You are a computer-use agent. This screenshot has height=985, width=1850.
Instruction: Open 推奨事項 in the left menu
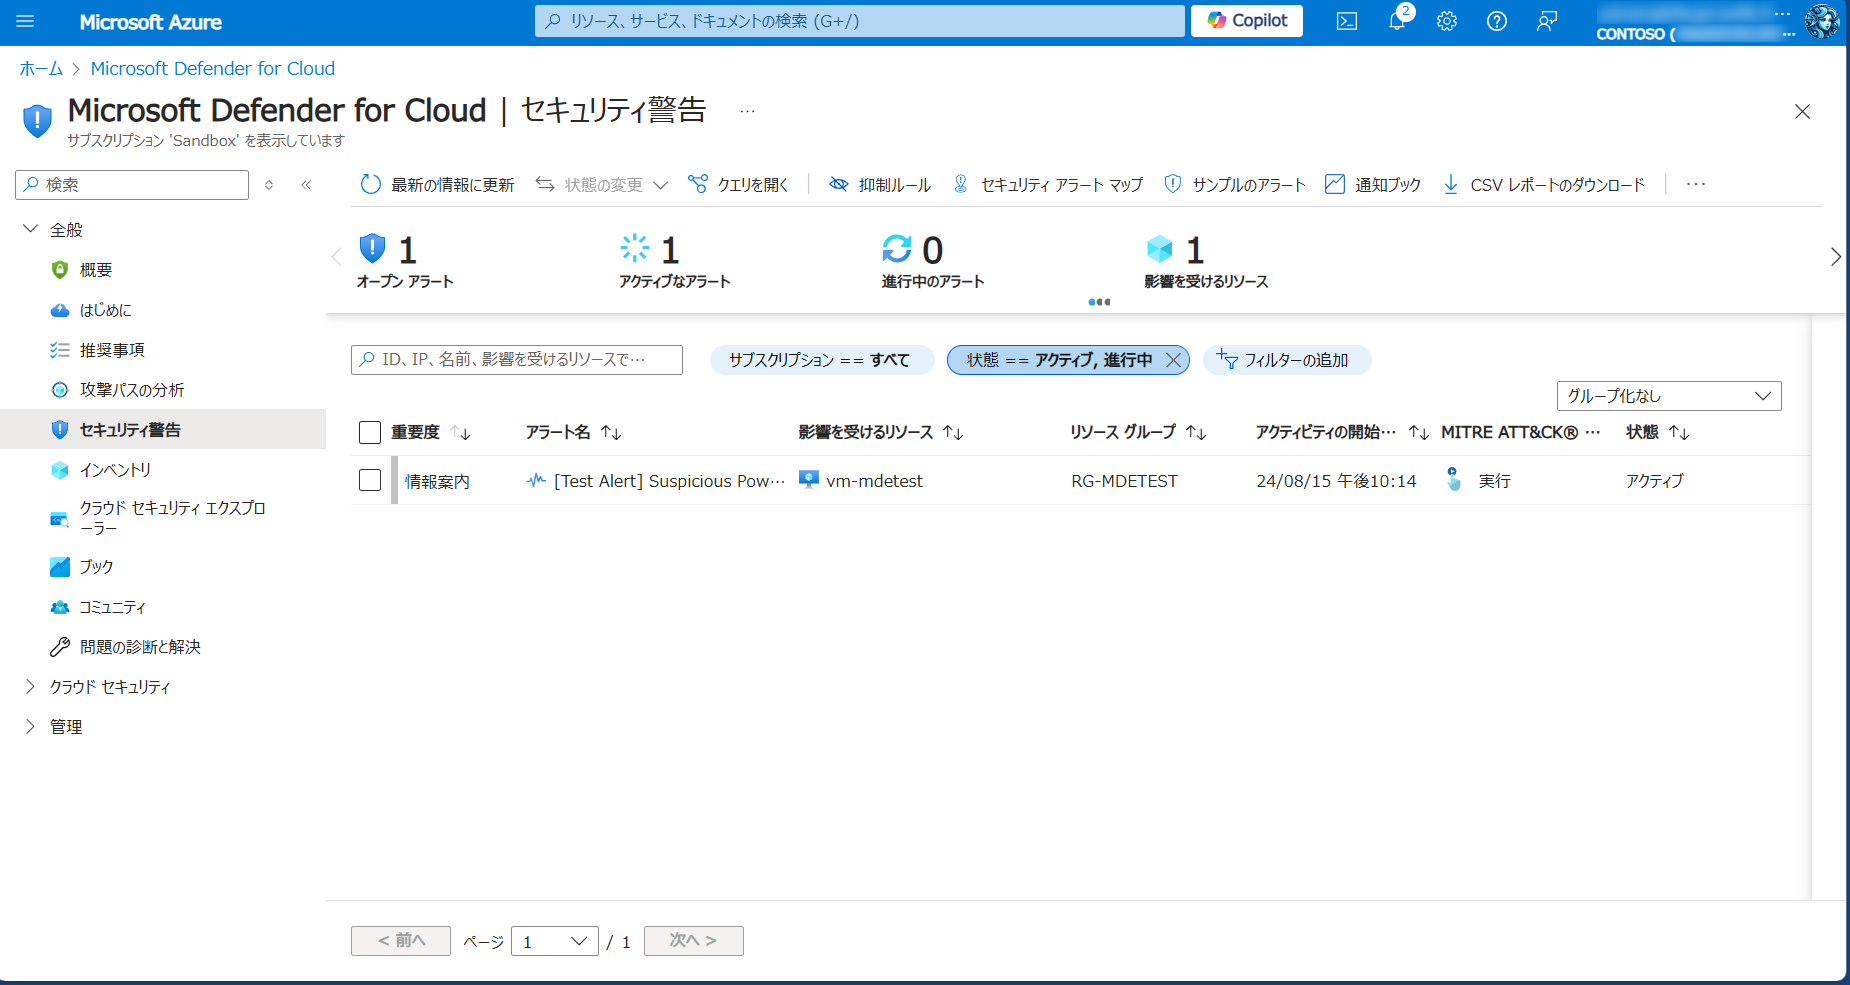pyautogui.click(x=112, y=350)
